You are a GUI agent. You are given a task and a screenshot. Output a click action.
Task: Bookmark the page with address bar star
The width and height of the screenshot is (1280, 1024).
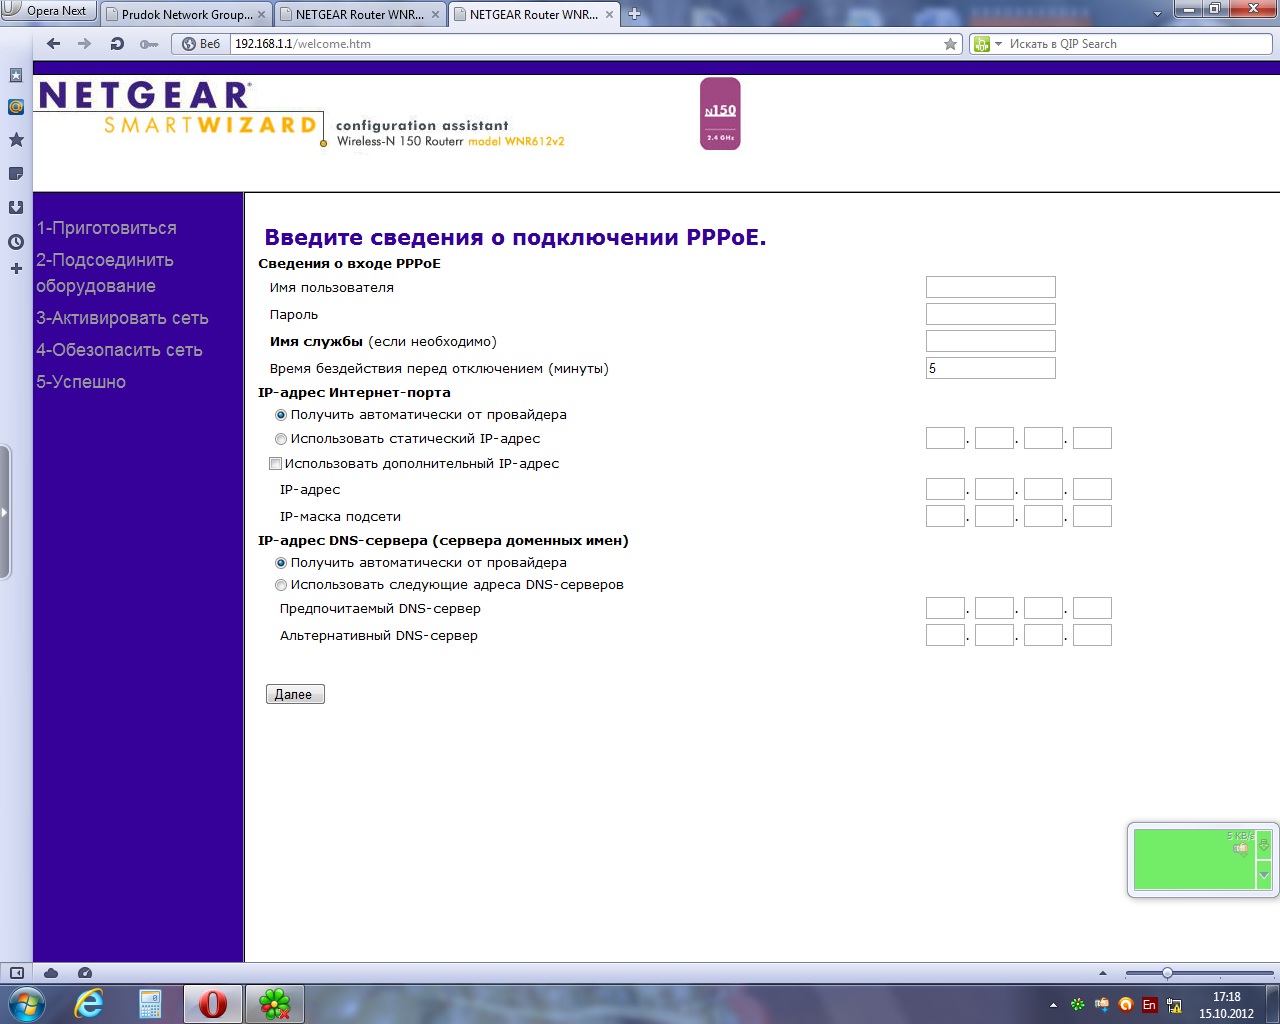tap(950, 44)
